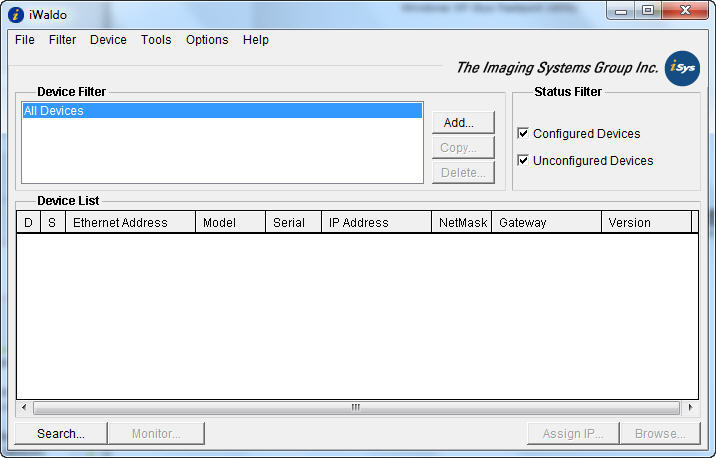Open the File menu
This screenshot has width=716, height=458.
[25, 40]
